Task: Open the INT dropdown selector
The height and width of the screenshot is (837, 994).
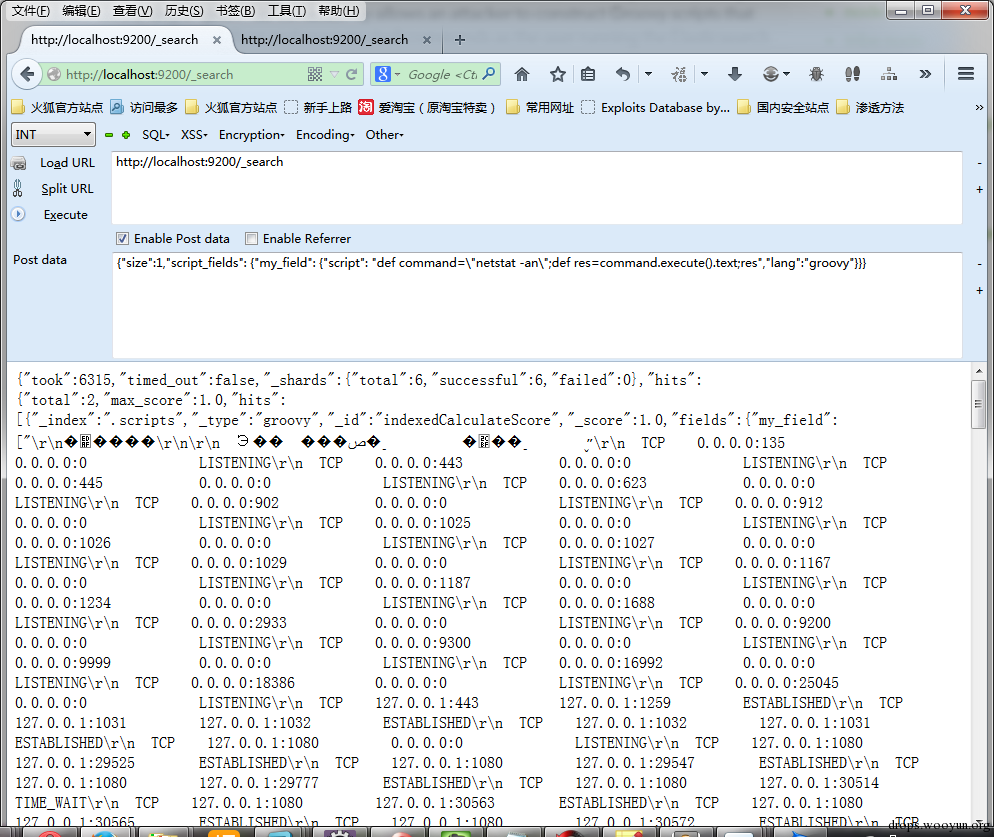Action: click(x=53, y=134)
